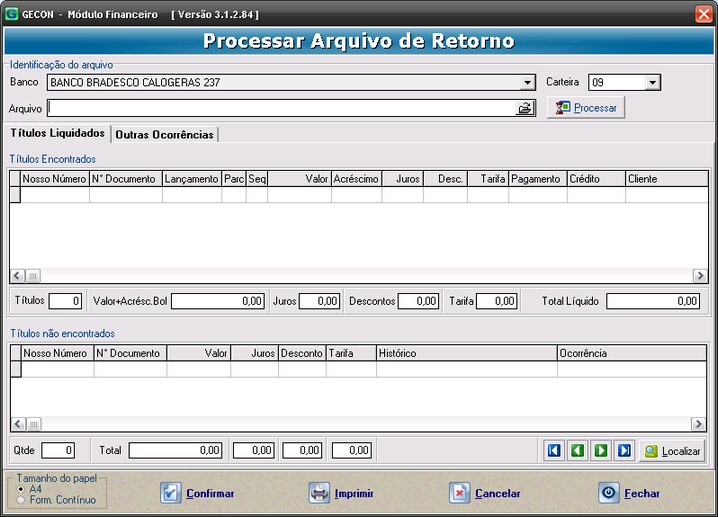Select the Títulos Liquidados tab
Viewport: 718px width, 517px height.
click(x=57, y=133)
